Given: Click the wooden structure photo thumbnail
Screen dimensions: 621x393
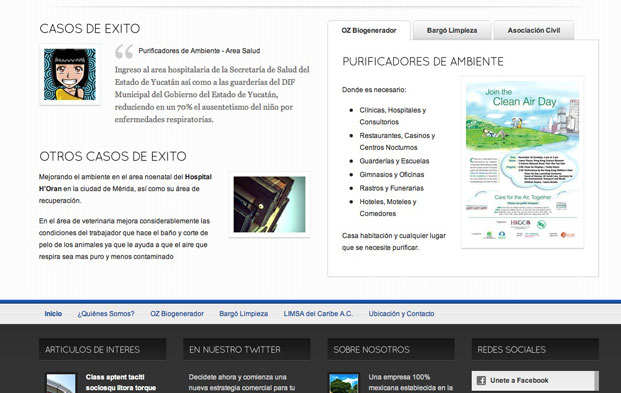Looking at the screenshot, I should coord(269,204).
